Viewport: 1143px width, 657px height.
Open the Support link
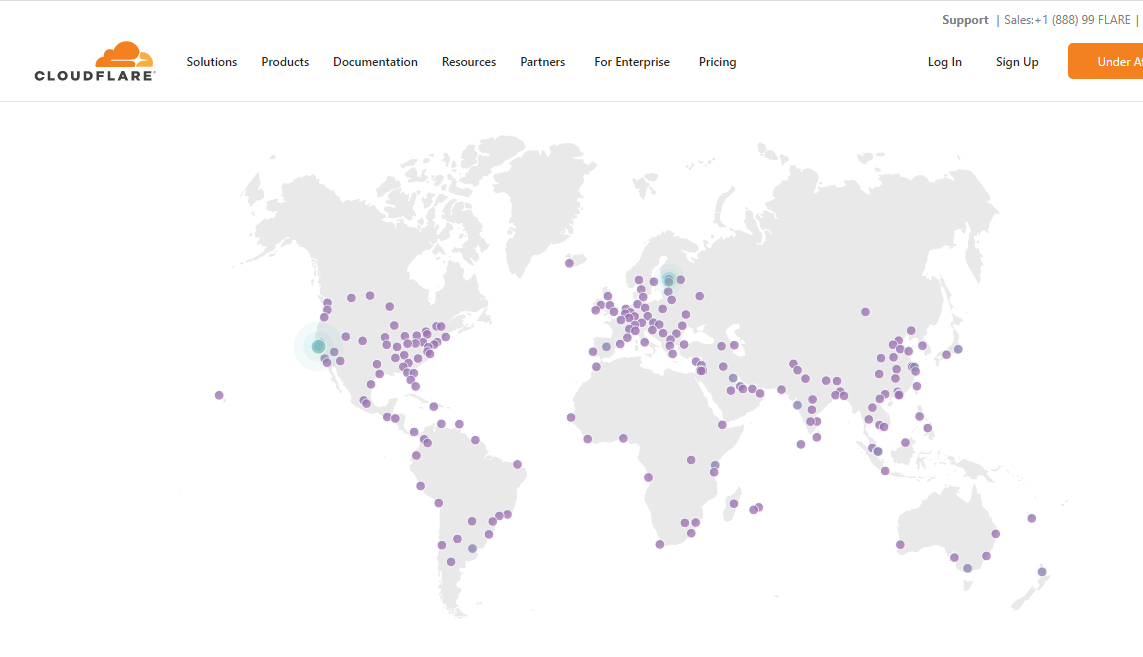(x=965, y=20)
